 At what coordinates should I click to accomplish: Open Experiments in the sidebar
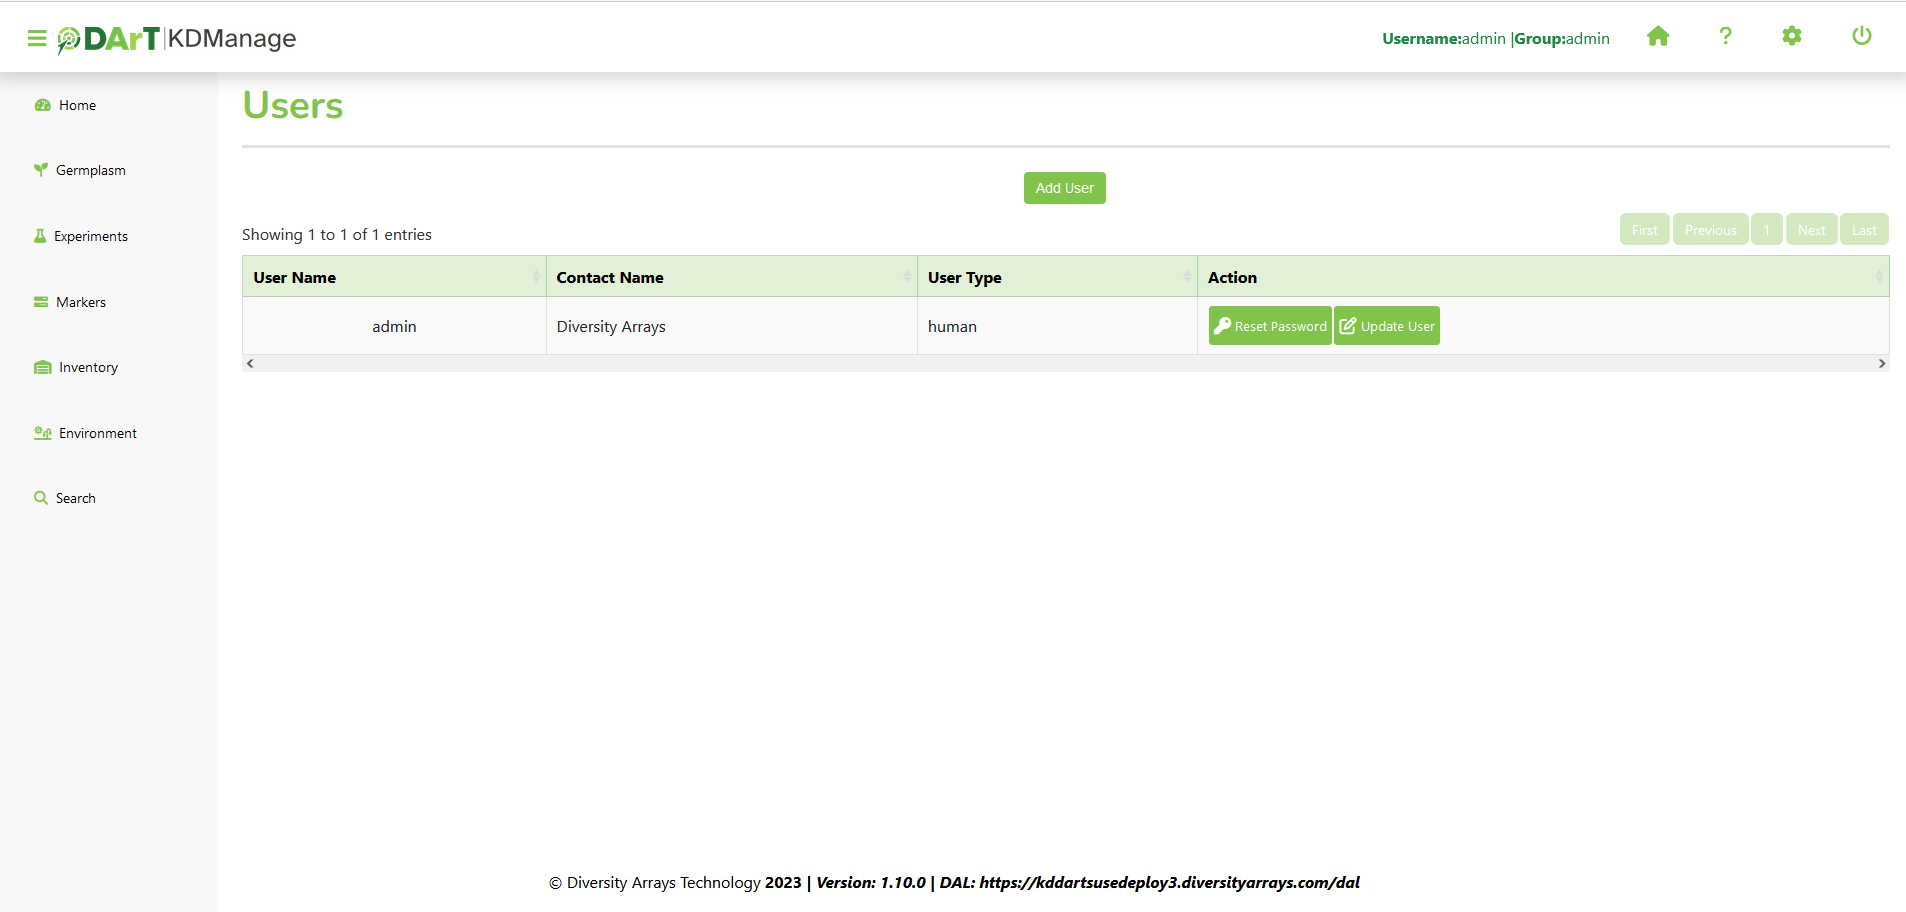click(90, 237)
